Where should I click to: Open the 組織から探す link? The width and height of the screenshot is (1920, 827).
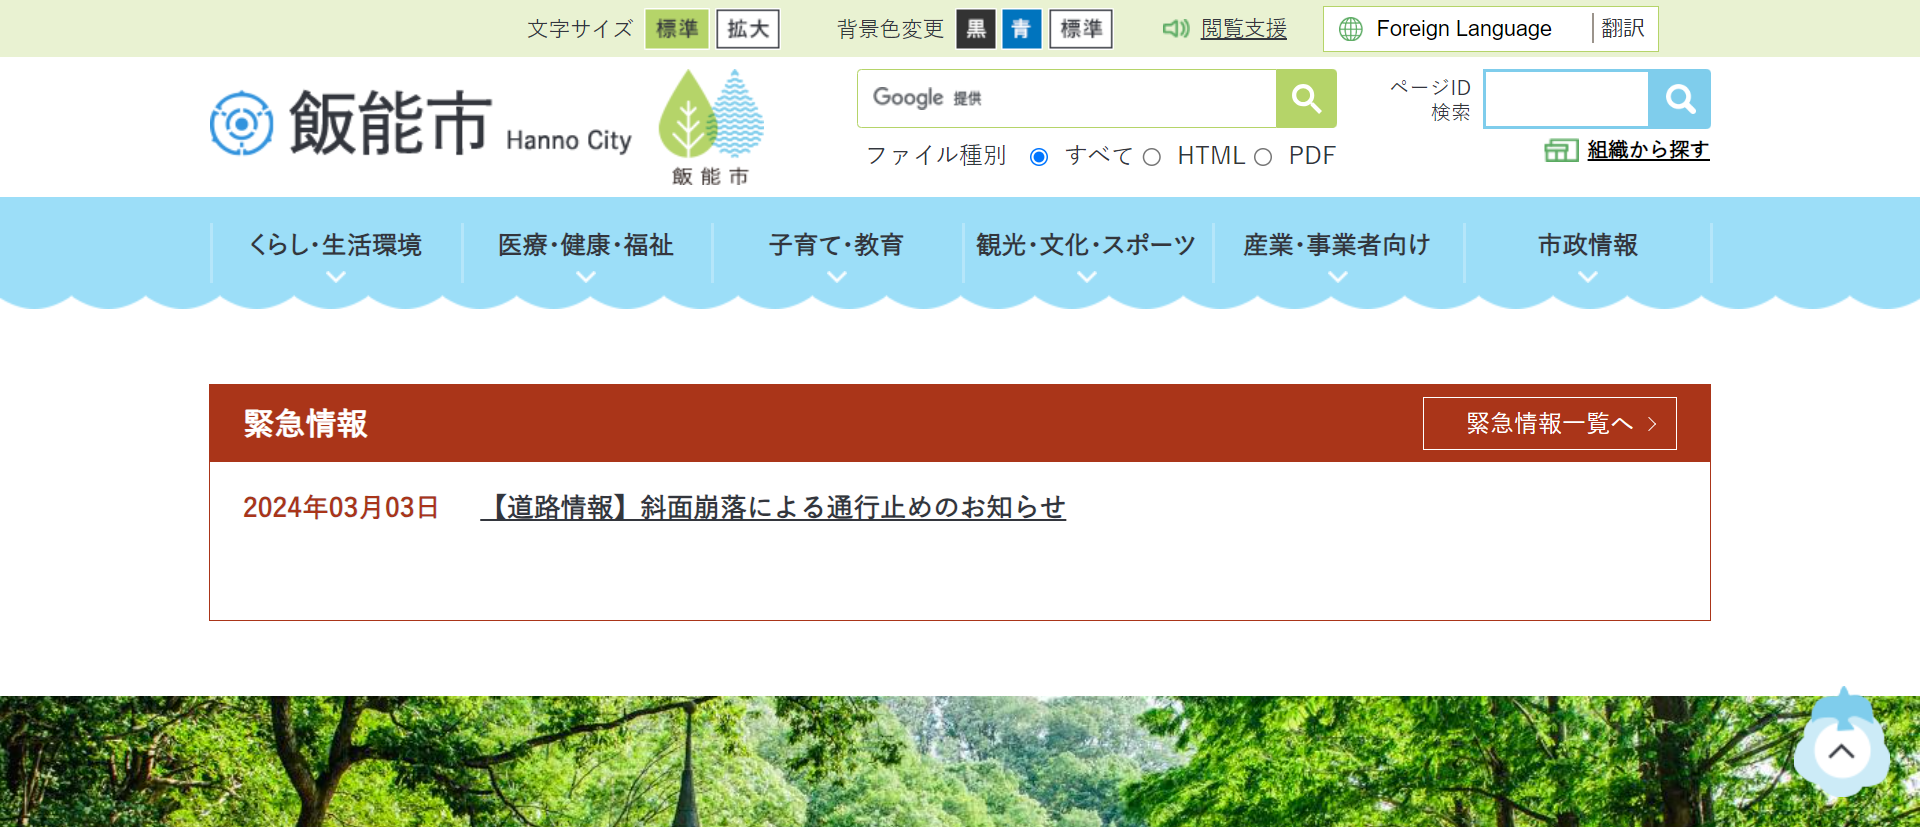click(x=1648, y=150)
